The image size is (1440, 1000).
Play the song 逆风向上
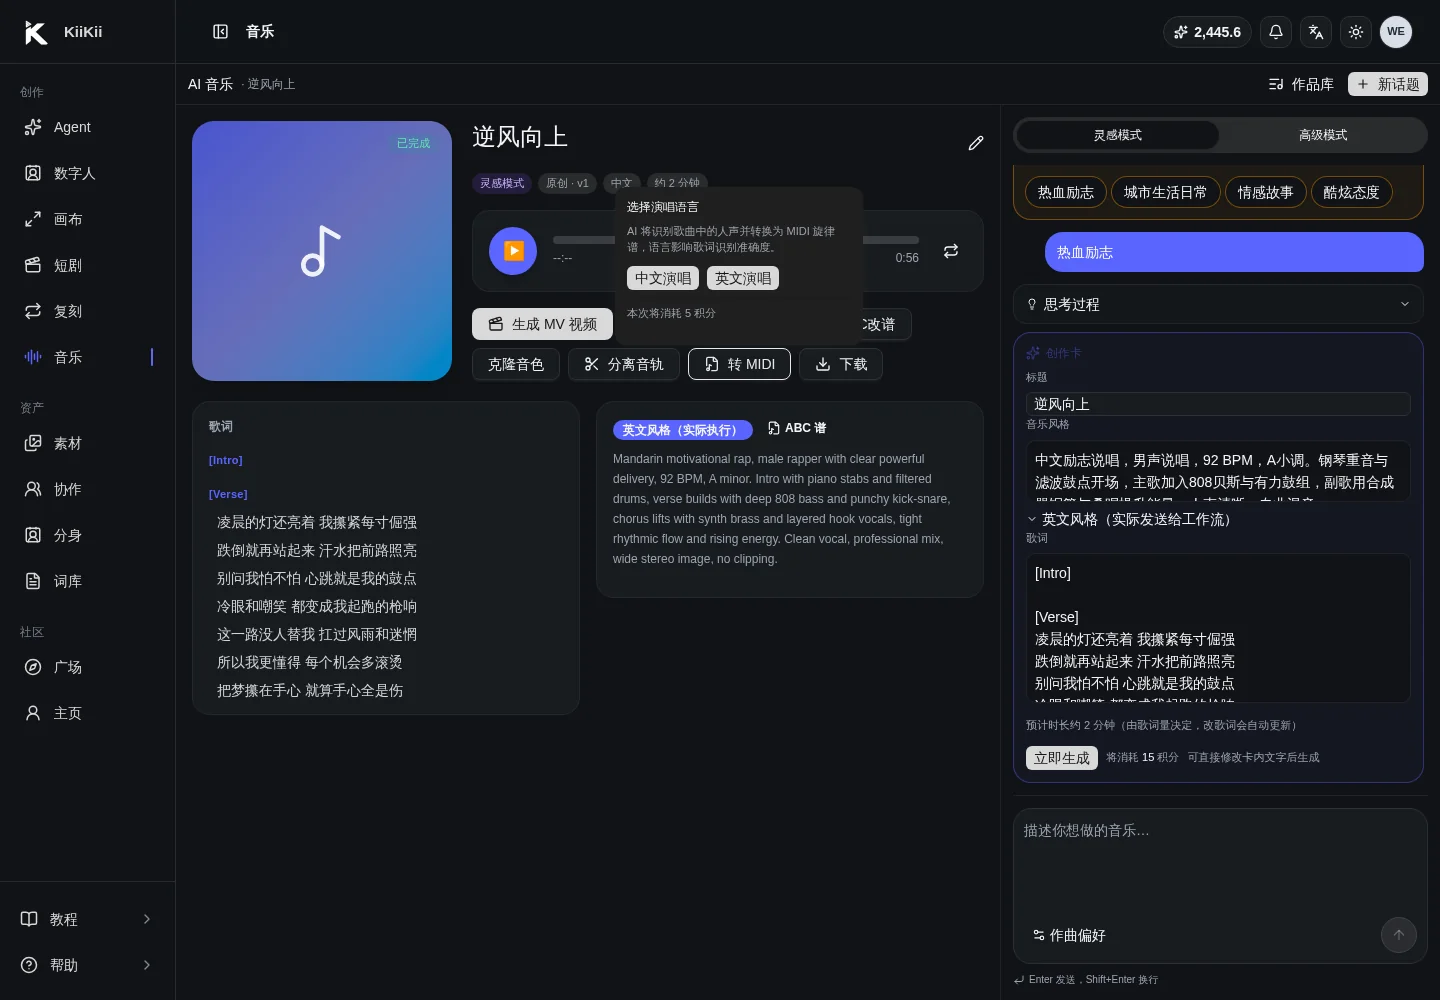(513, 251)
